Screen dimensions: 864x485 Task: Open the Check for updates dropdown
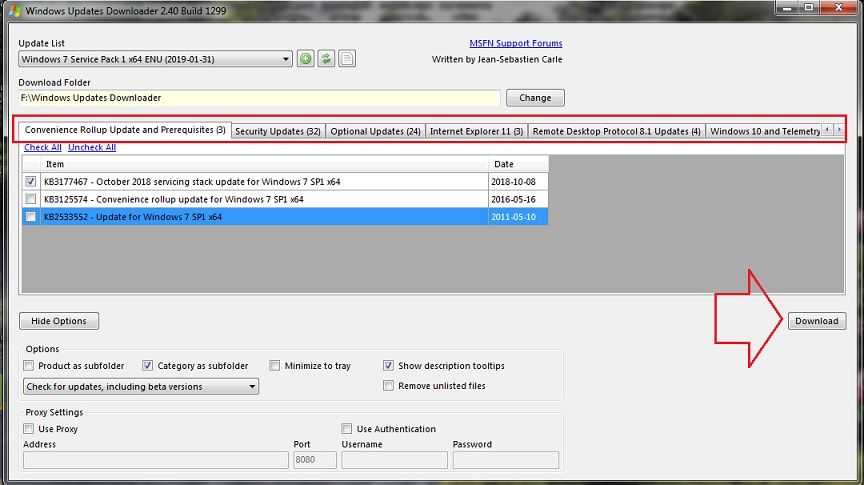point(252,386)
